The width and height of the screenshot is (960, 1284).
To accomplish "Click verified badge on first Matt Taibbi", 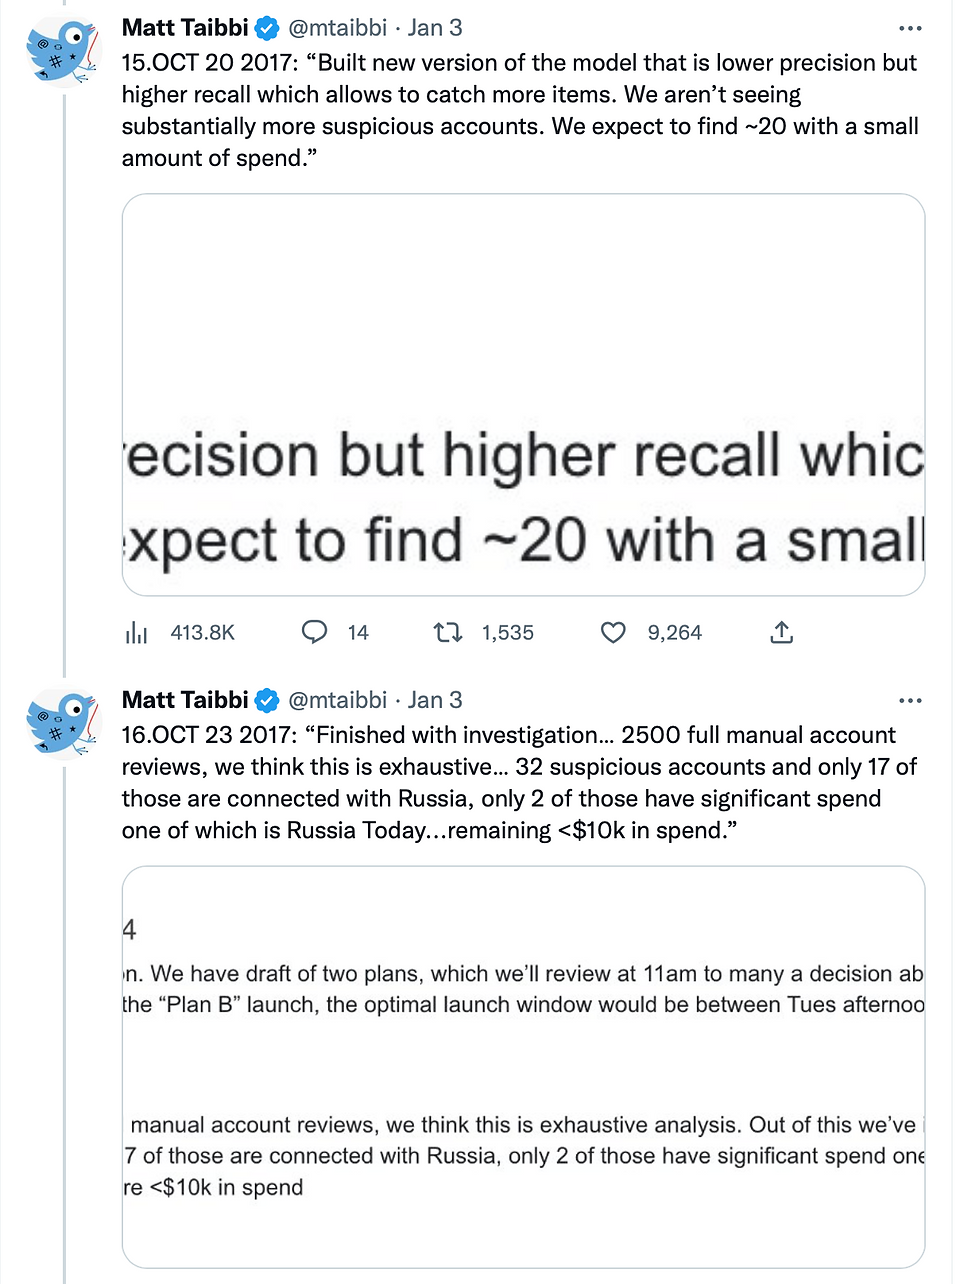I will (x=267, y=29).
